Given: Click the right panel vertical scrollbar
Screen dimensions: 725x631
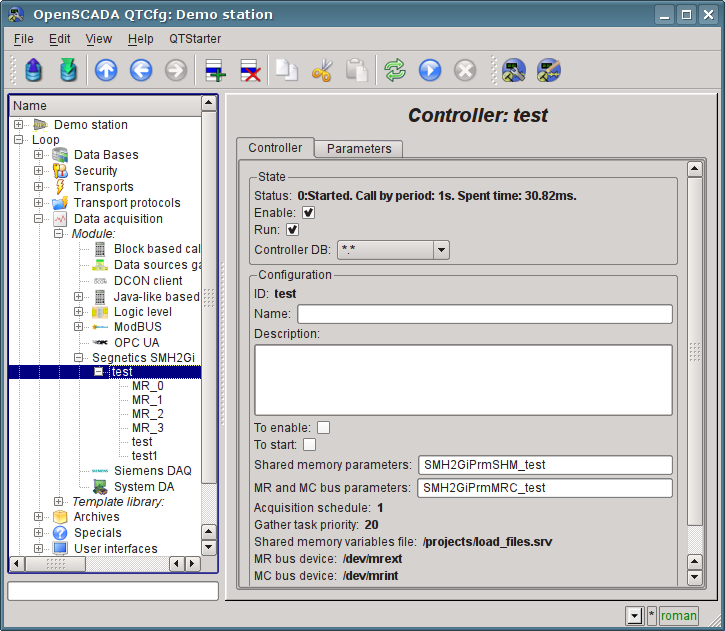Looking at the screenshot, I should tap(695, 350).
